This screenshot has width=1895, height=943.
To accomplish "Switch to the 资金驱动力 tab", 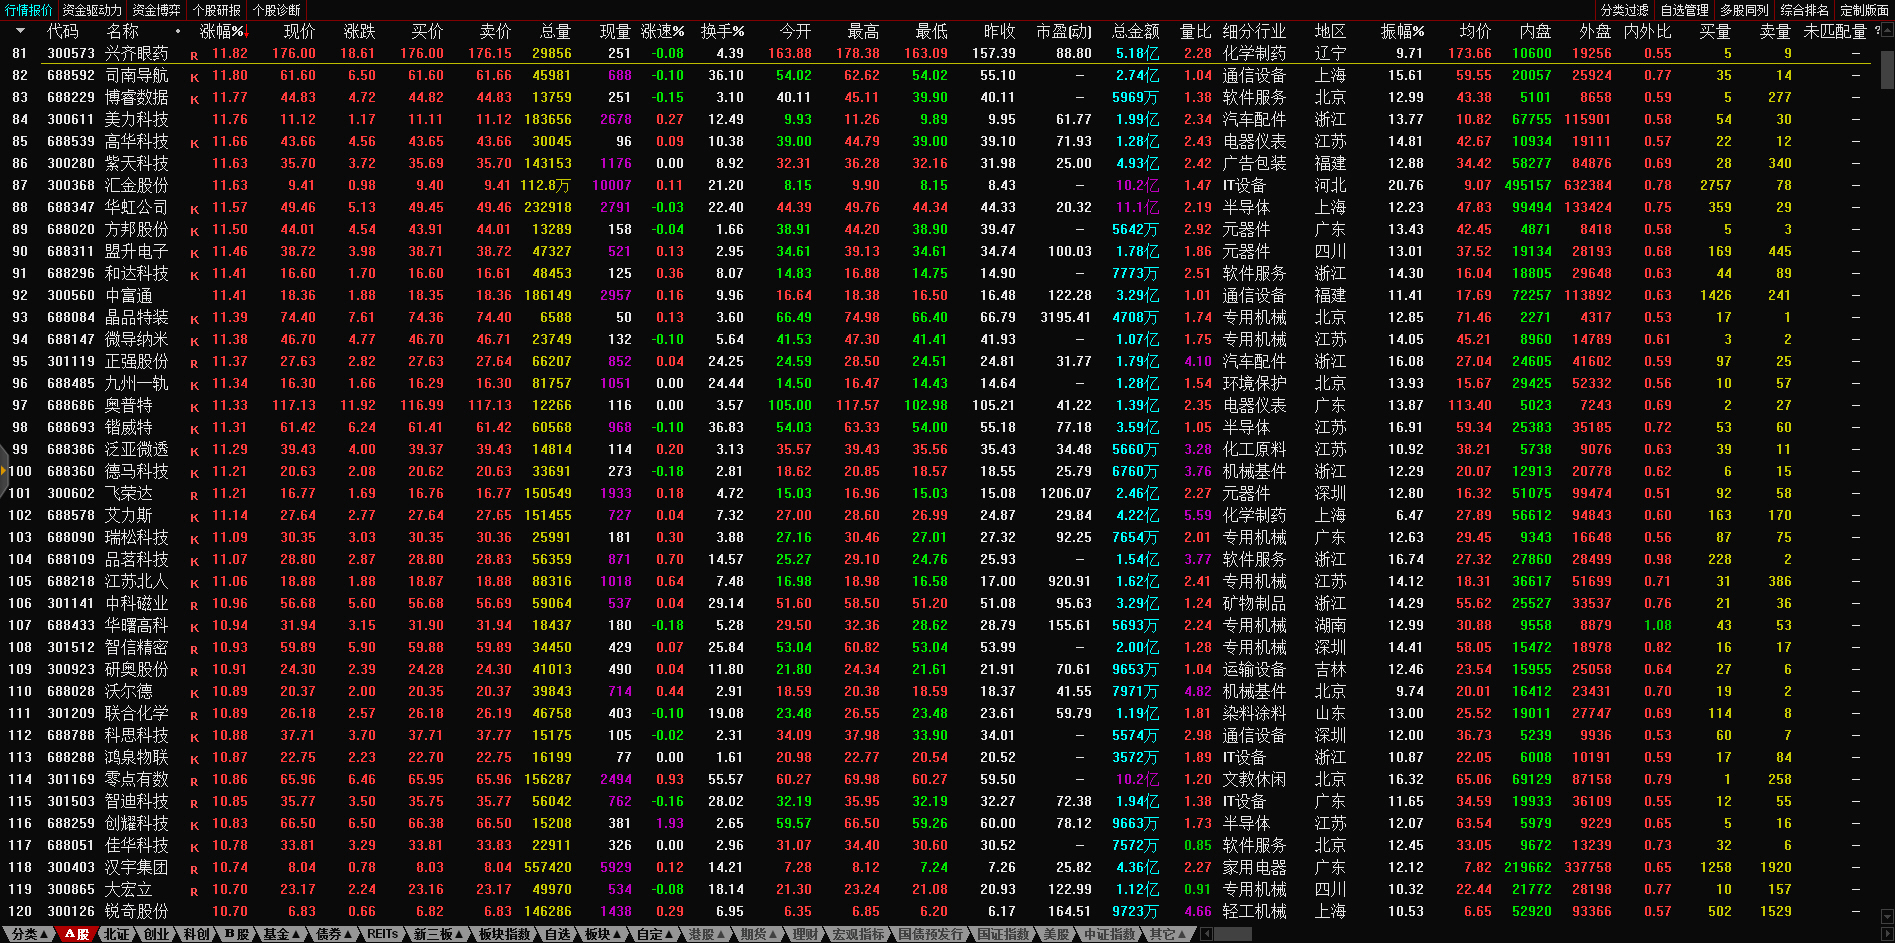I will (92, 10).
